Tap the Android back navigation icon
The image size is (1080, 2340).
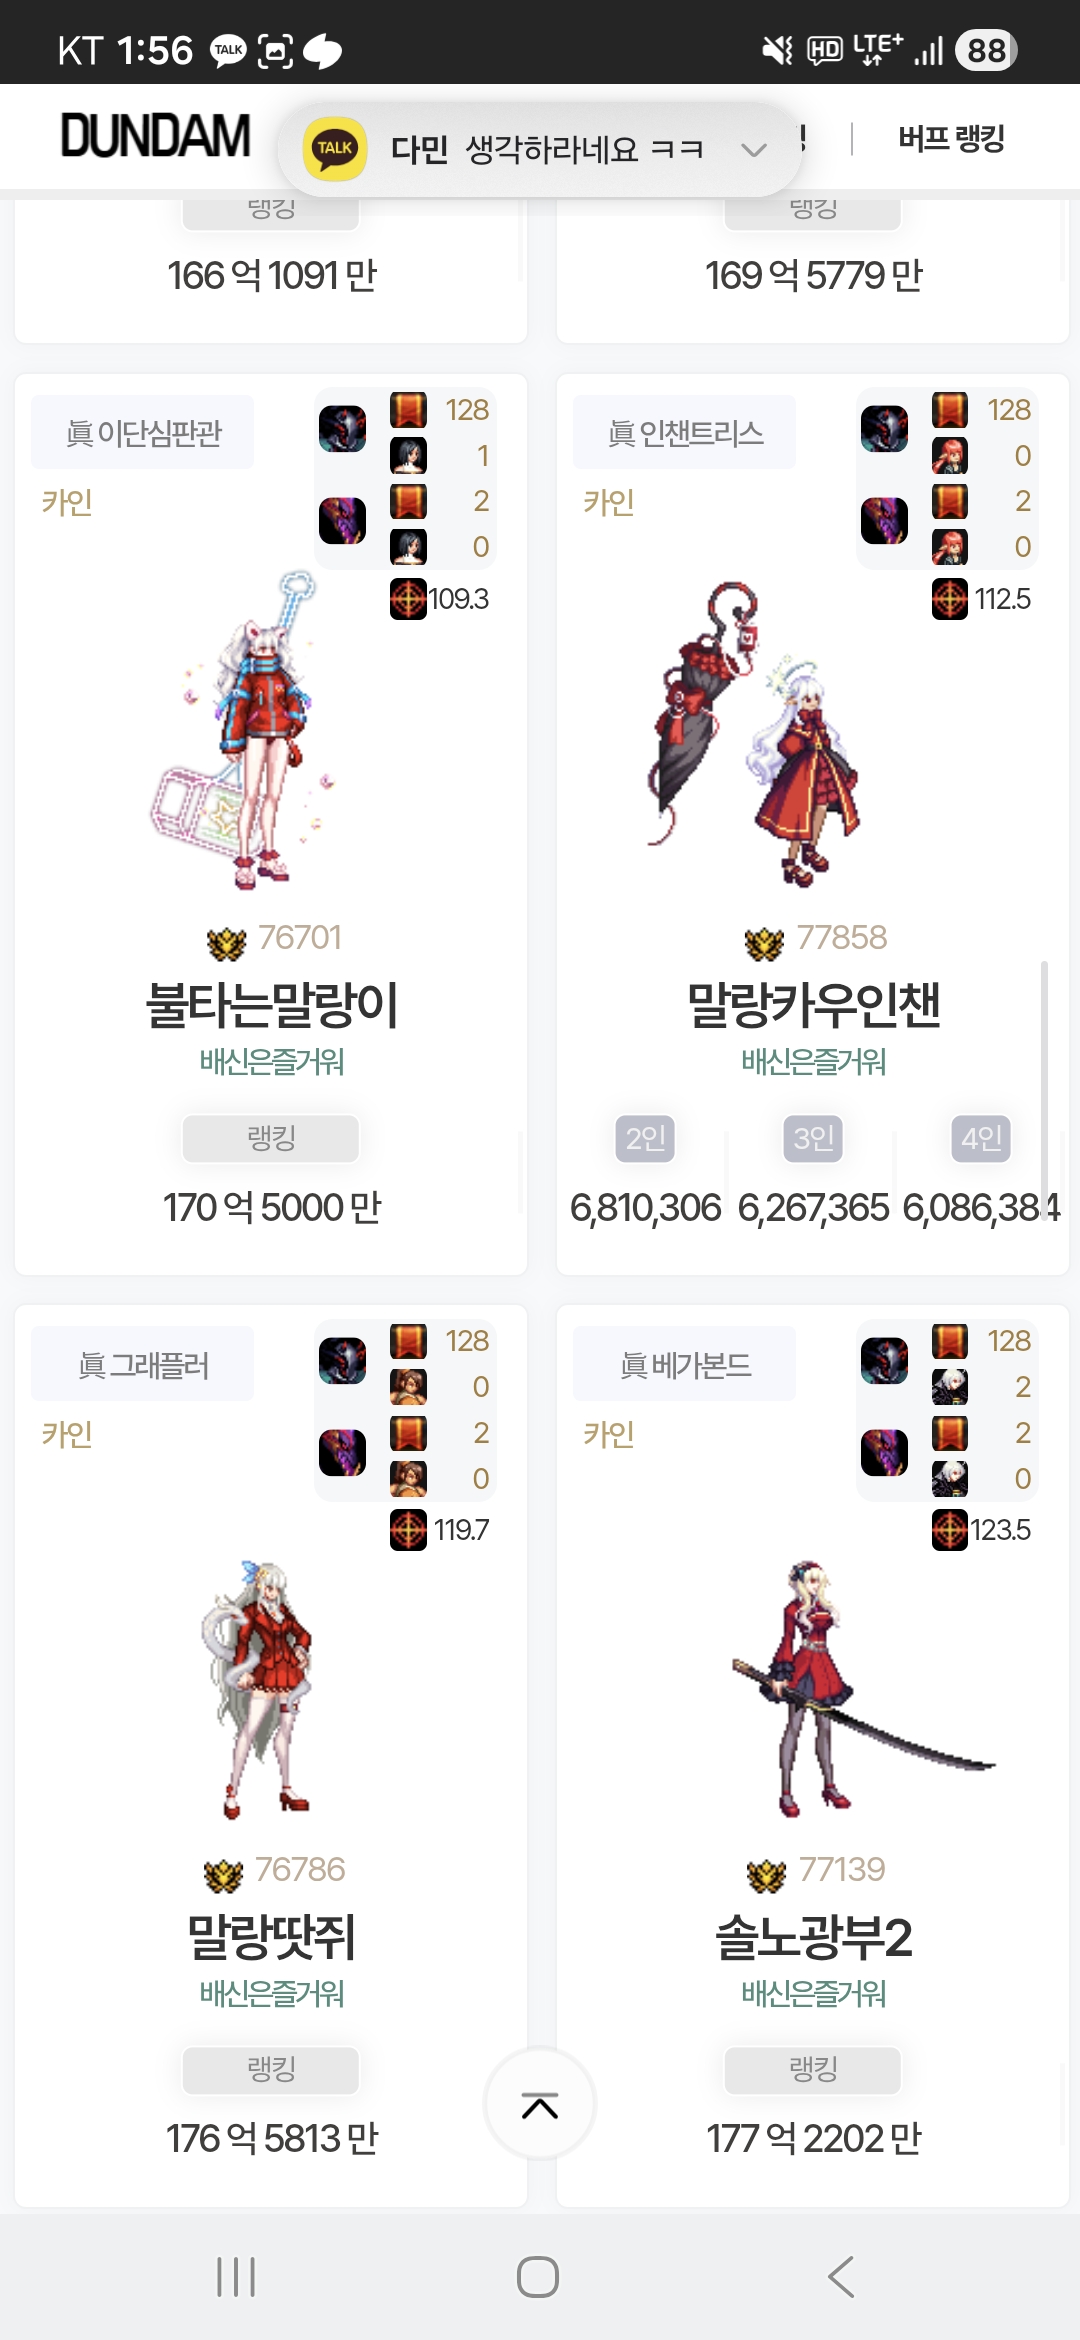[x=841, y=2277]
